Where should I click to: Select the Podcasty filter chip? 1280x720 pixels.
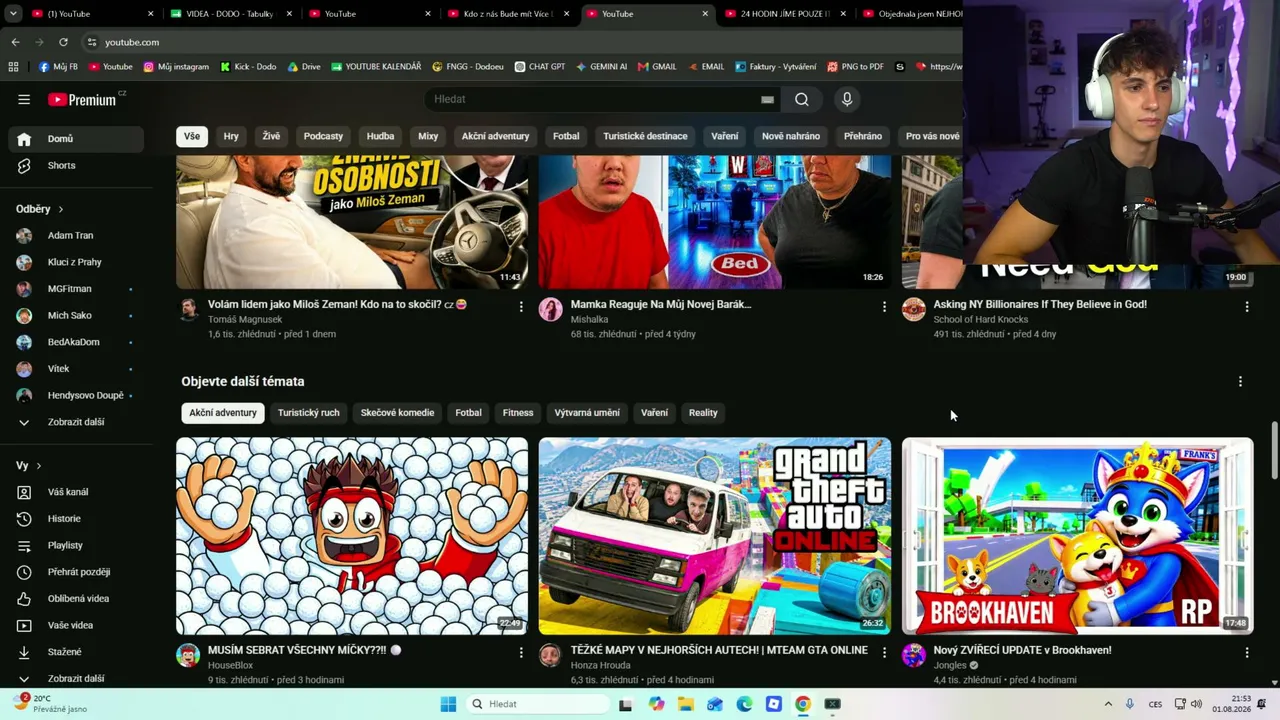323,136
